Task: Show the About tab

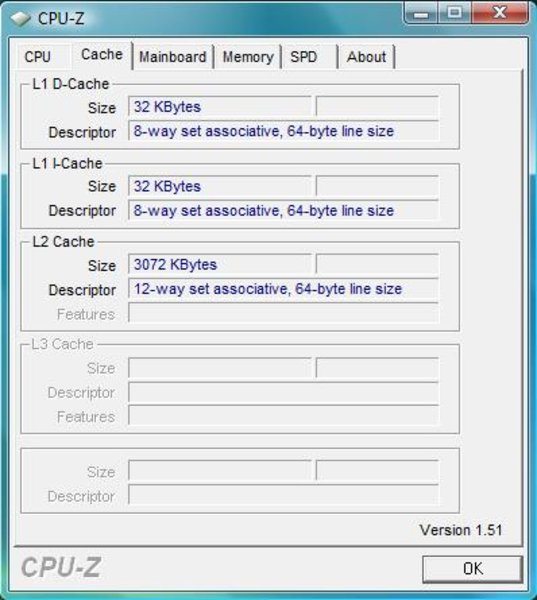Action: pos(366,57)
